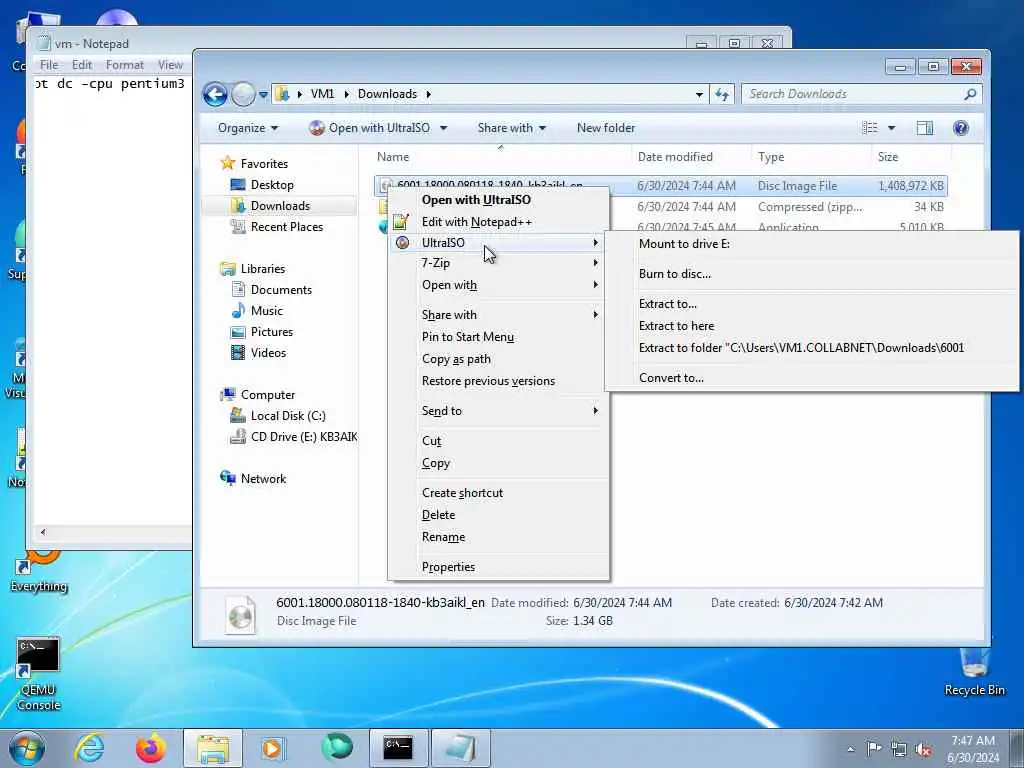Viewport: 1024px width, 768px height.
Task: Choose Cut from the context menu
Action: pos(498,441)
